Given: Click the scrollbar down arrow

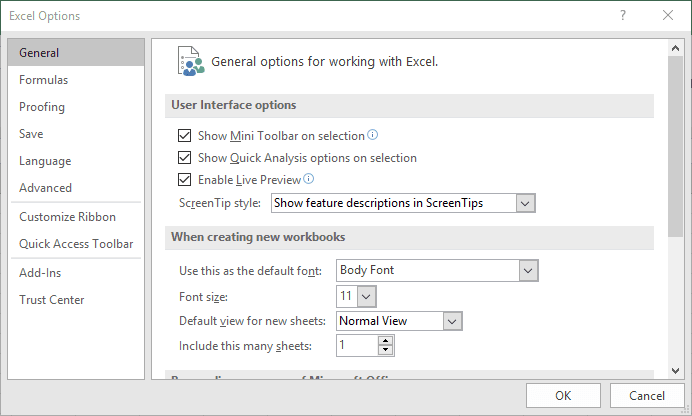Looking at the screenshot, I should click(x=675, y=371).
